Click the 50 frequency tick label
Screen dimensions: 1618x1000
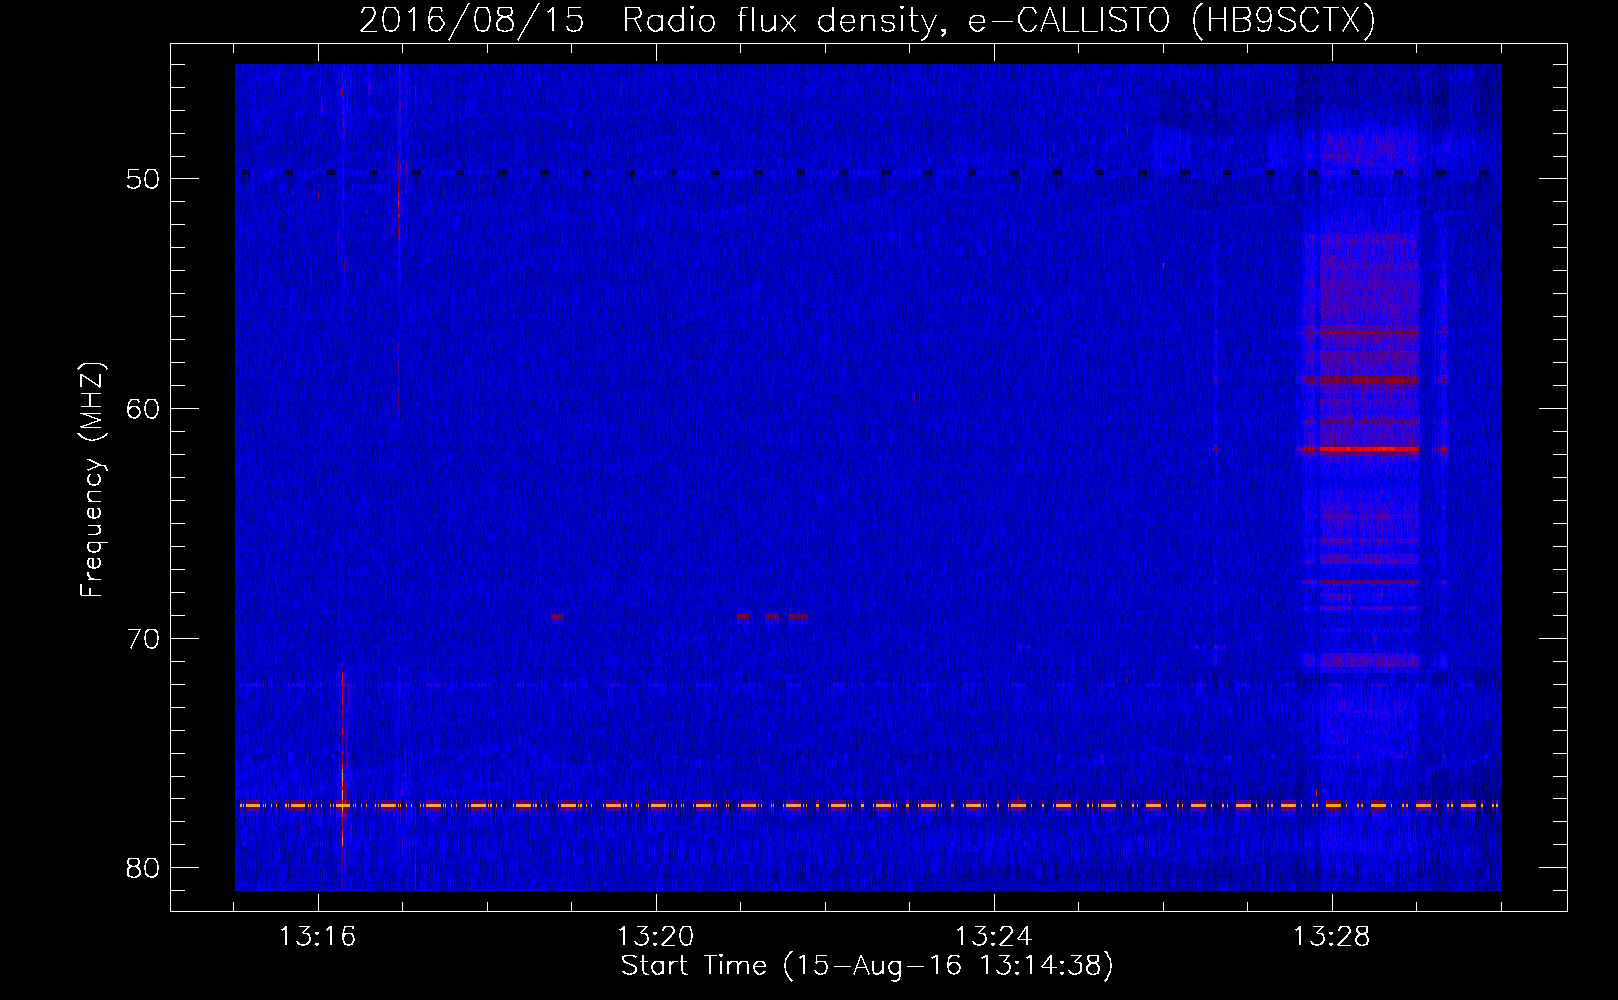pyautogui.click(x=143, y=179)
